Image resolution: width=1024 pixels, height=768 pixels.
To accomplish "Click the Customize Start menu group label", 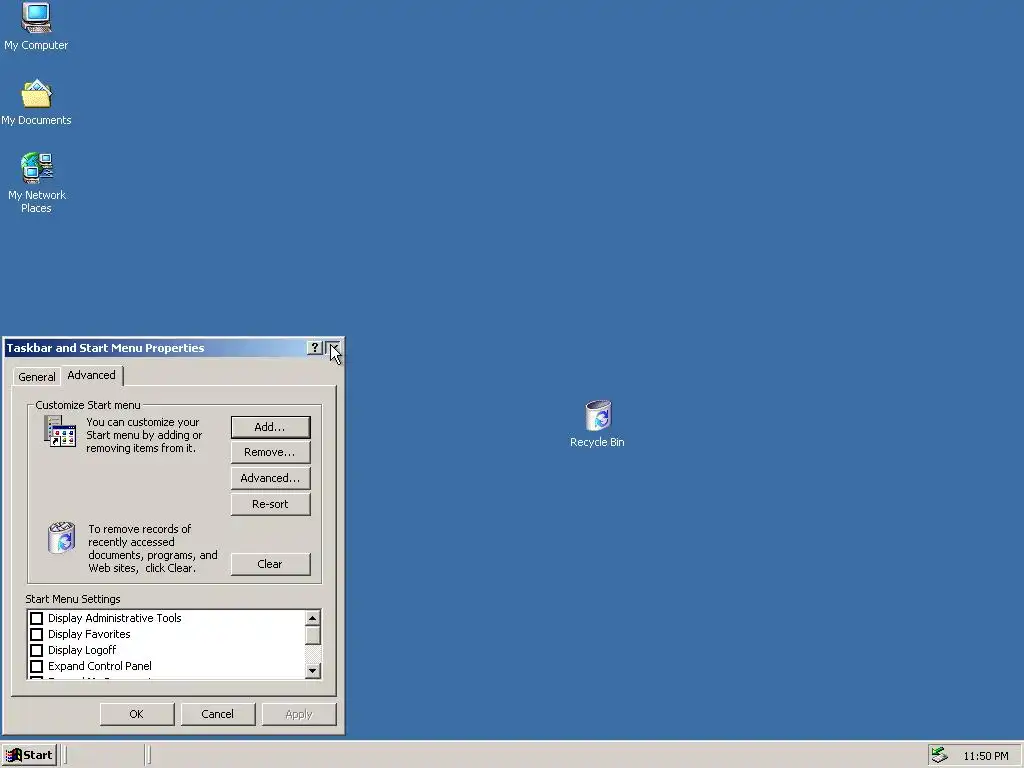I will point(88,405).
